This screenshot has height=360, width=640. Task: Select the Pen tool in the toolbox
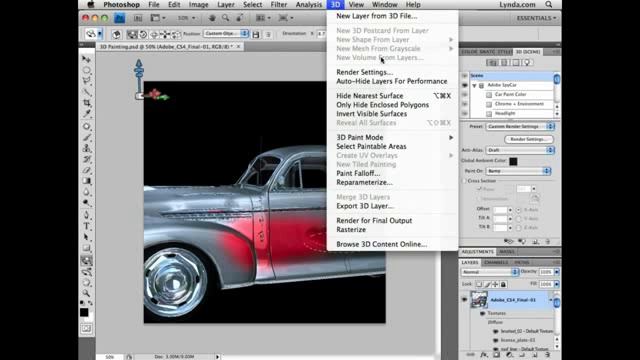click(87, 215)
